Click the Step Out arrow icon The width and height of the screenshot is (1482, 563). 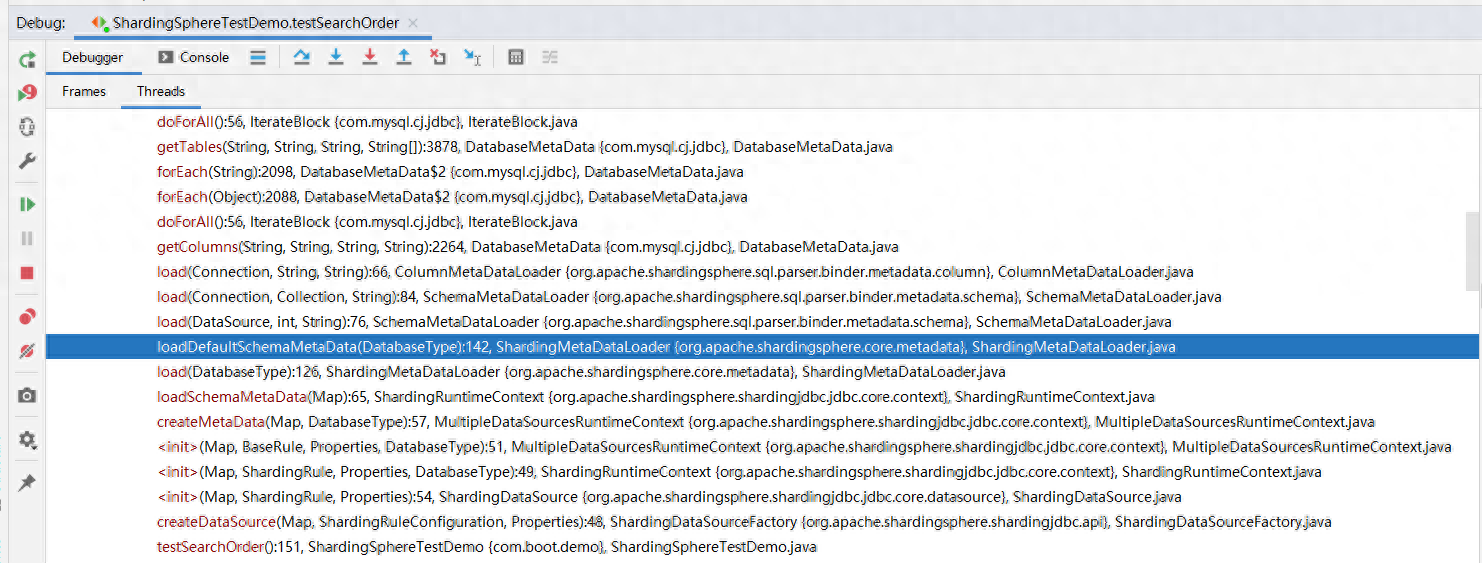pos(404,57)
